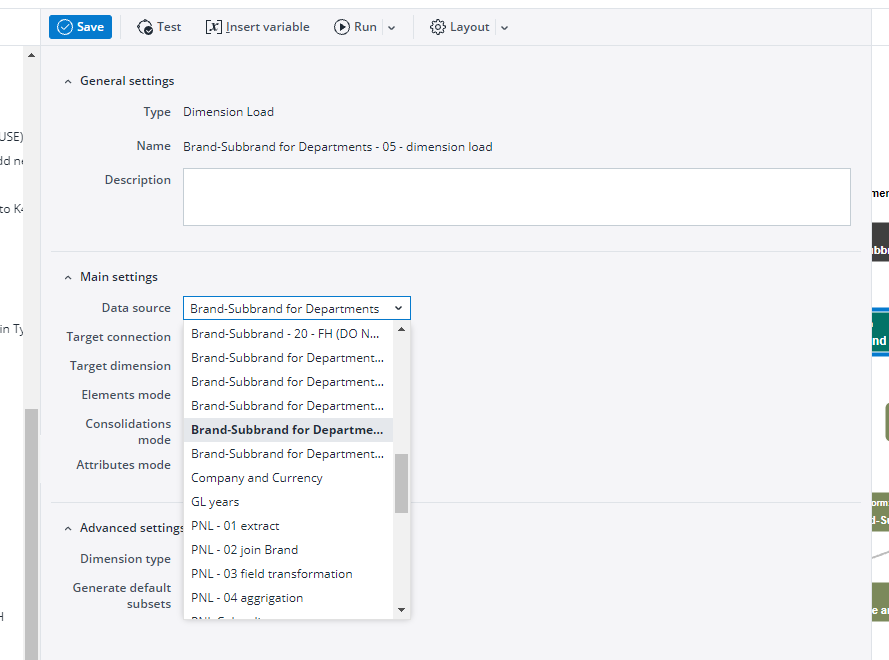This screenshot has width=889, height=660.
Task: Select PNL - 03 field transformation
Action: tap(271, 574)
